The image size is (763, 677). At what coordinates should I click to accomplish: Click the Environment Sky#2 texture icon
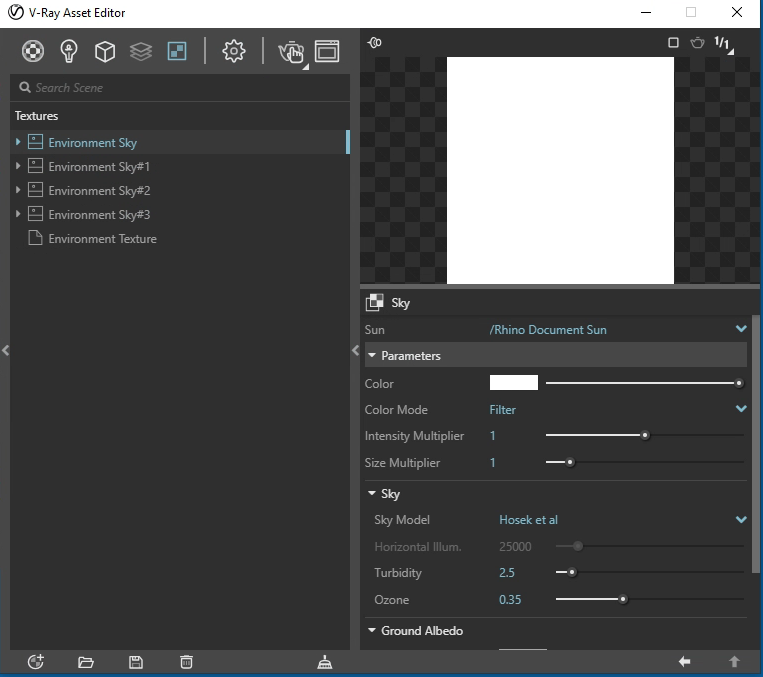pos(35,190)
